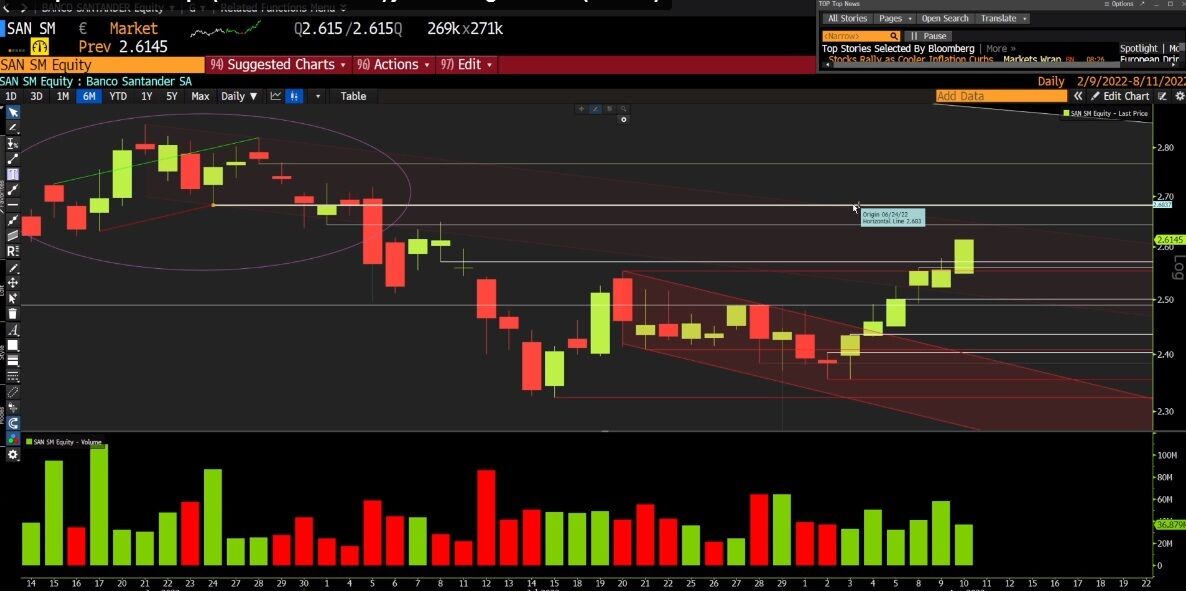
Task: Click the trash delete annotation icon
Action: [13, 314]
